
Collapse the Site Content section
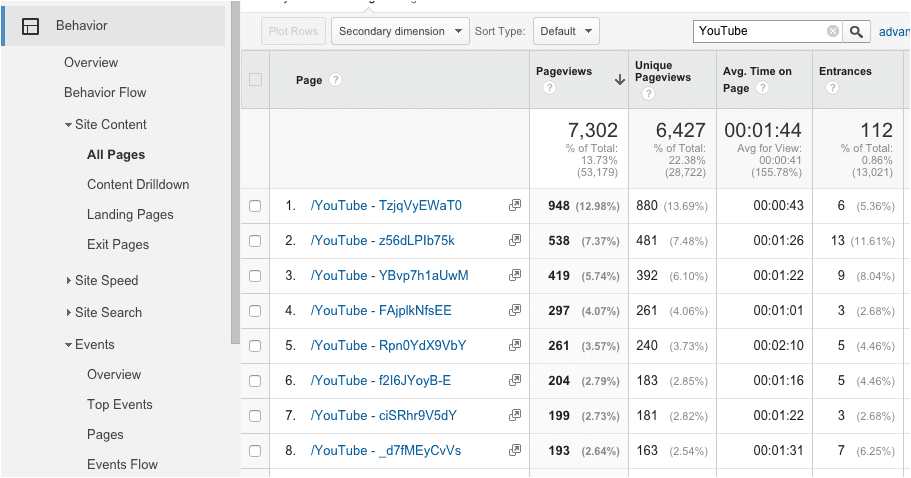pos(69,125)
